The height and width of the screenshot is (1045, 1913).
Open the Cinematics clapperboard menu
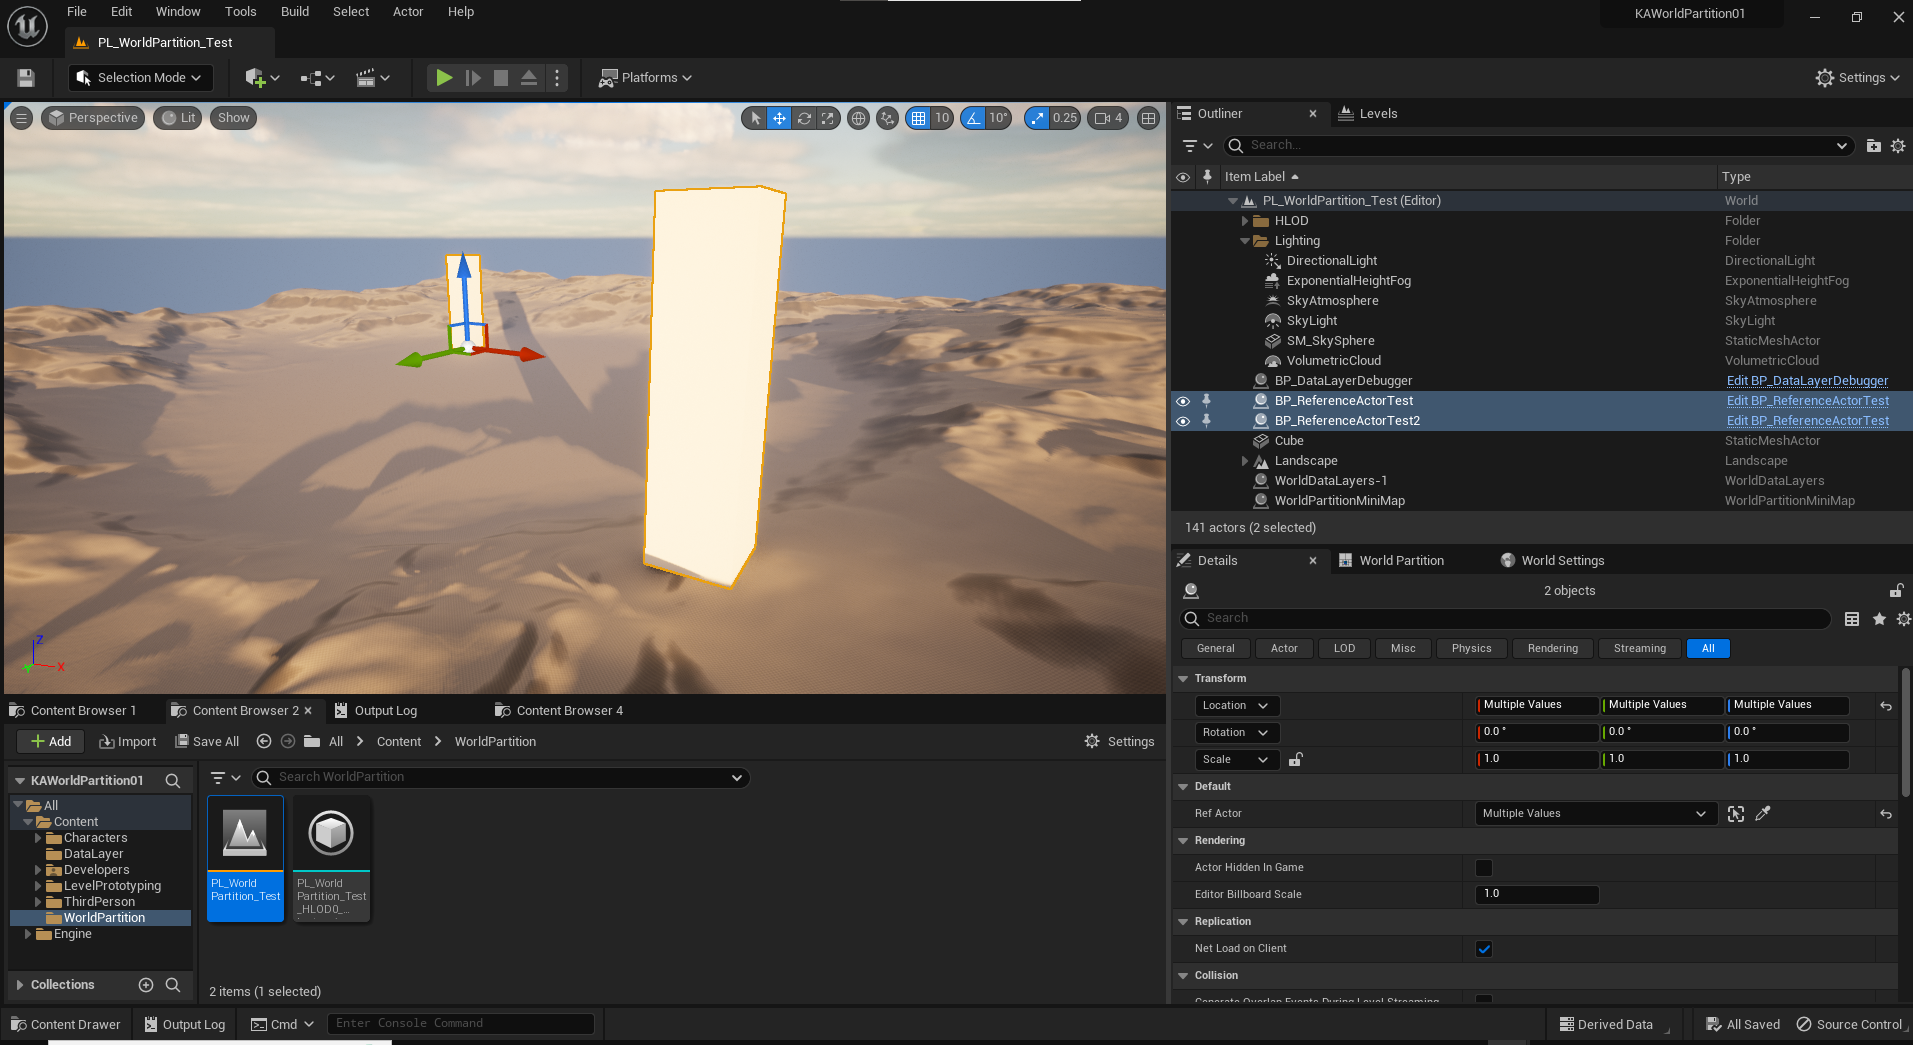[x=373, y=78]
